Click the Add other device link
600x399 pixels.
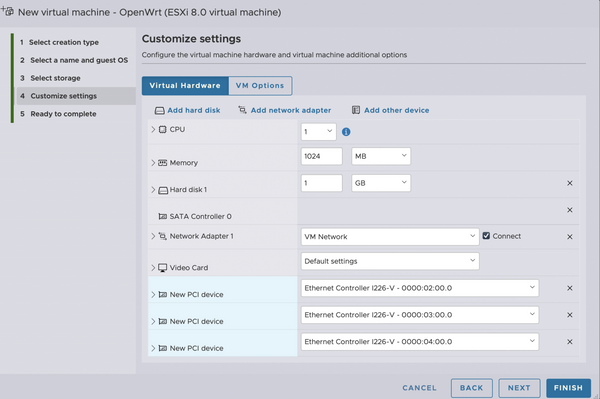(x=396, y=110)
